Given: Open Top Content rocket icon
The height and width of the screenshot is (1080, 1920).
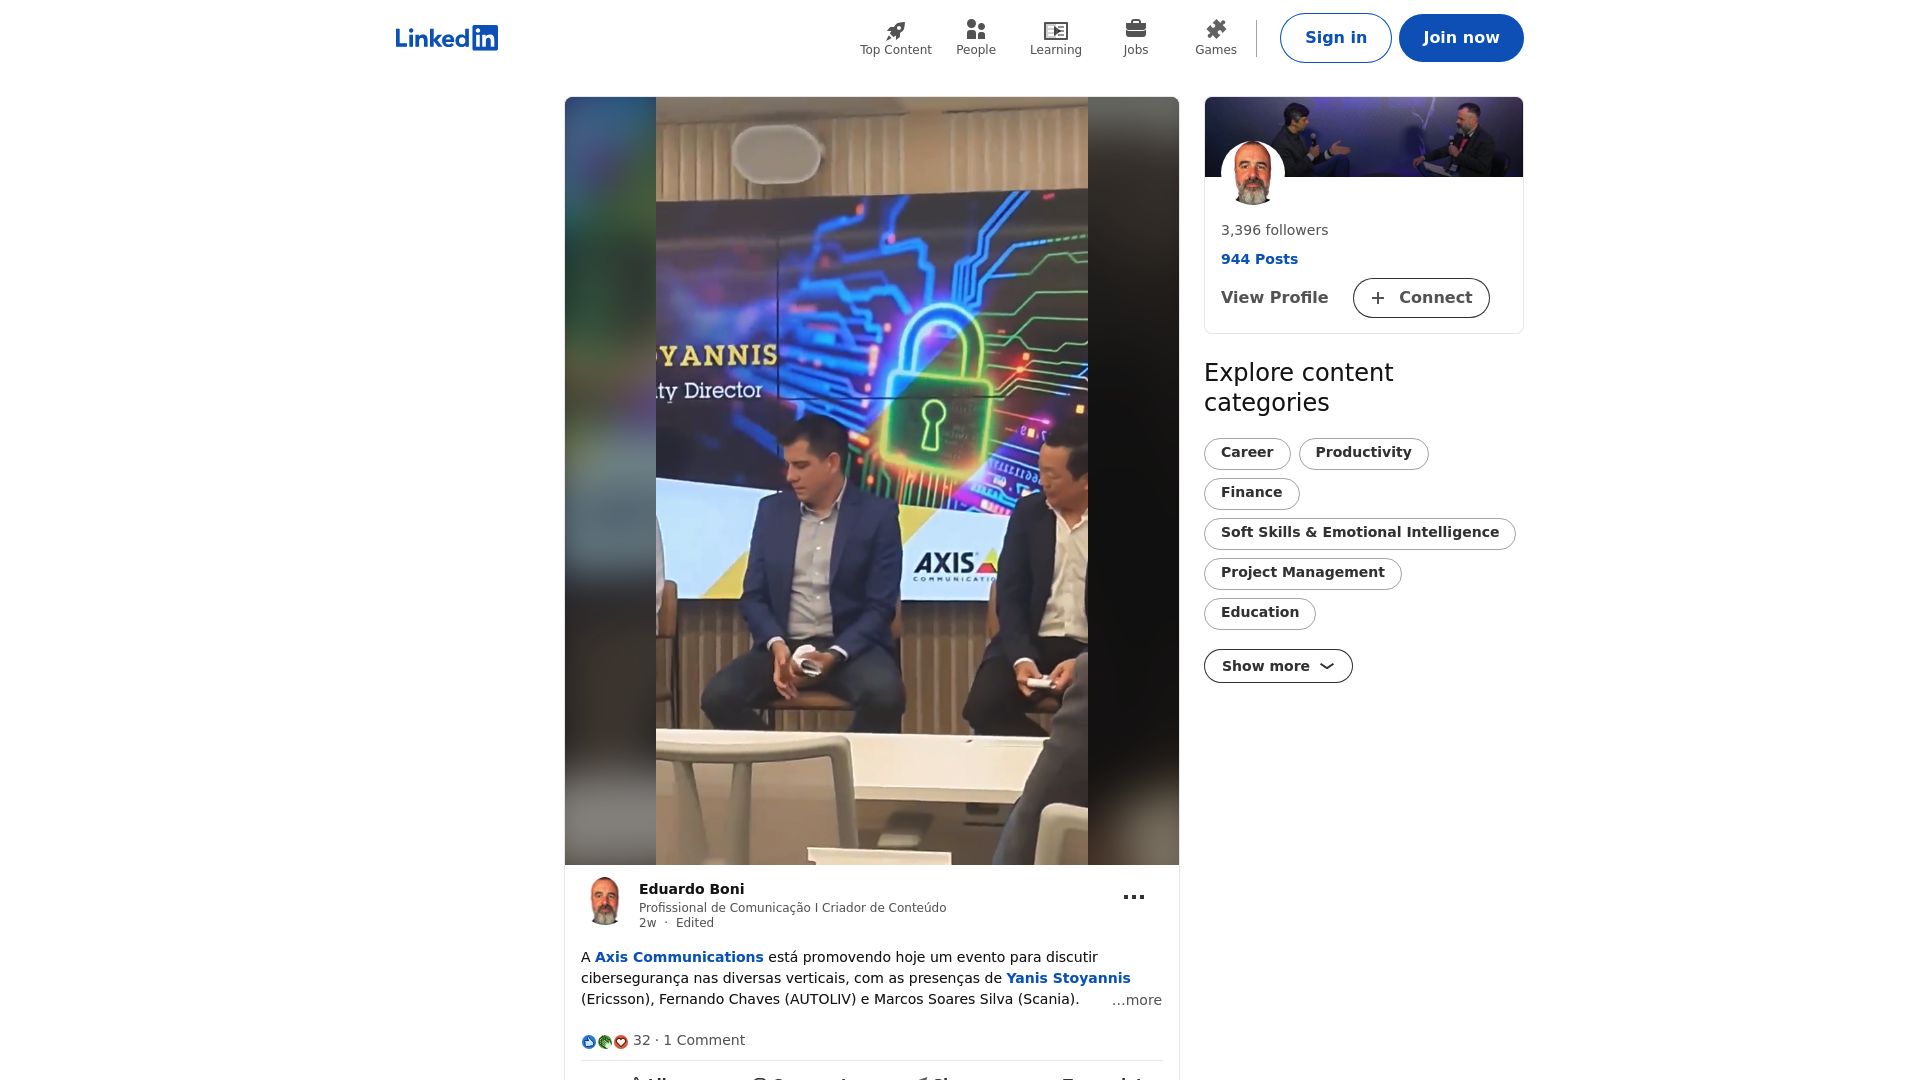Looking at the screenshot, I should coord(895,31).
